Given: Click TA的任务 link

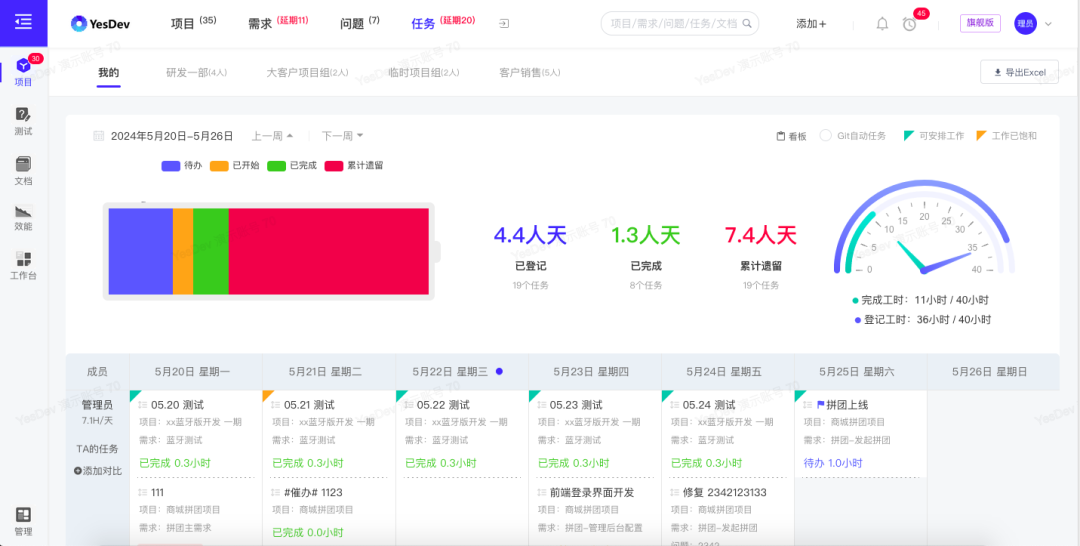Looking at the screenshot, I should click(97, 449).
